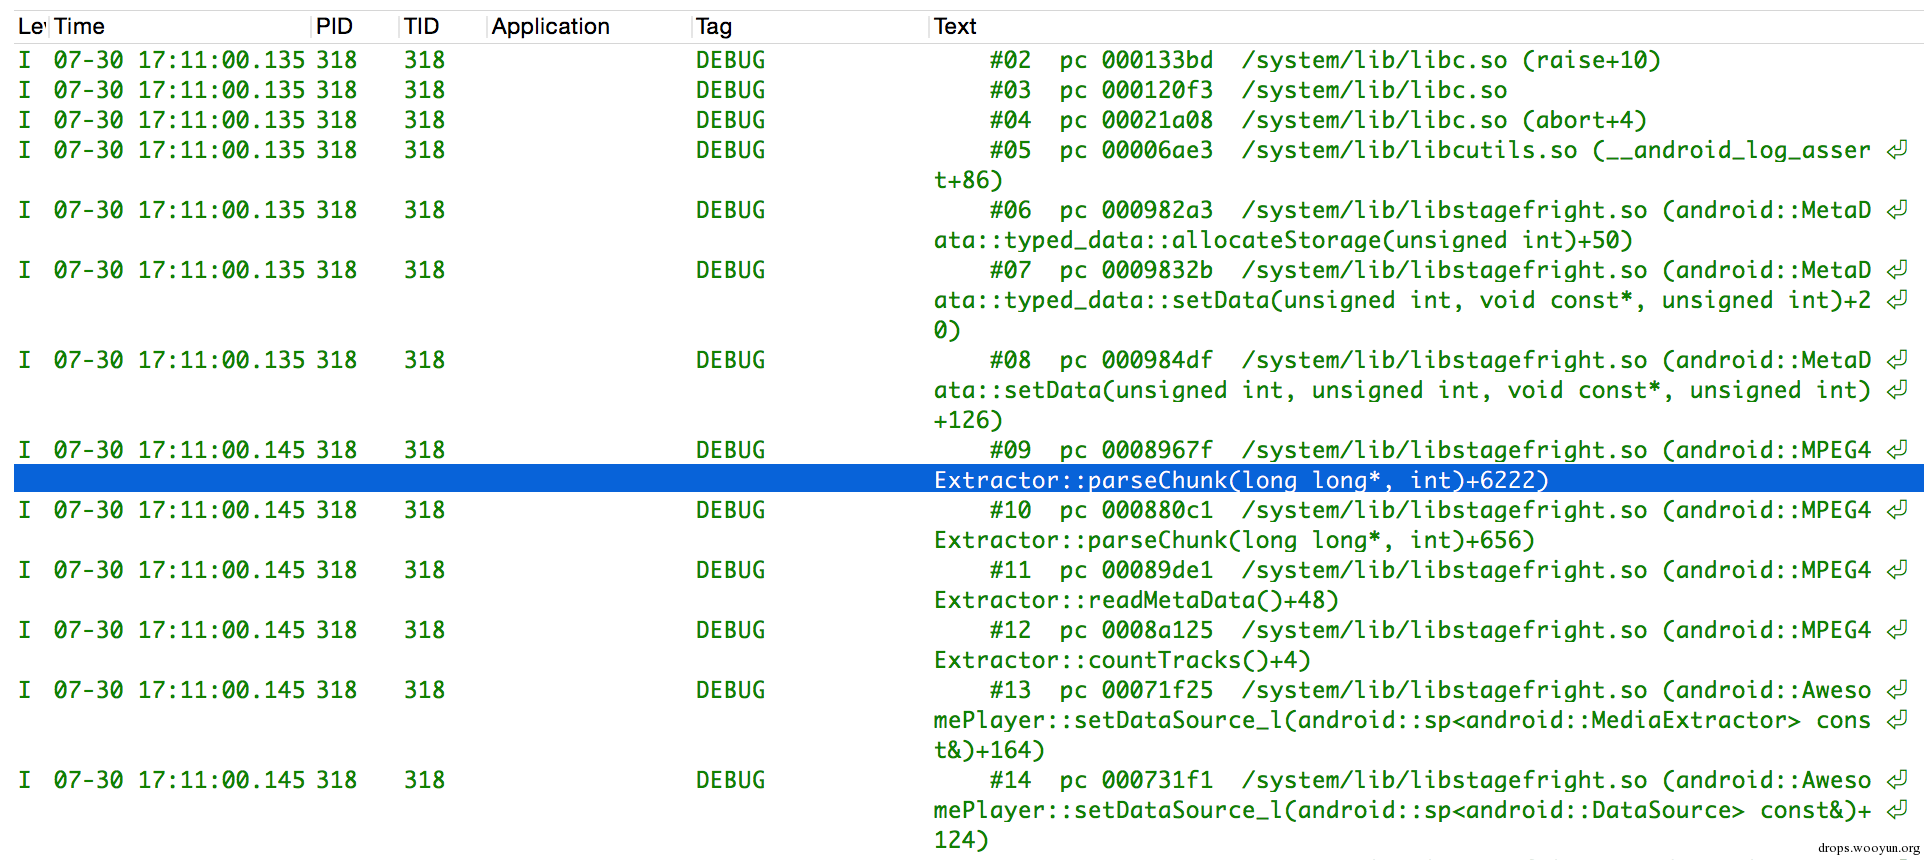Screen dimensions: 1924x860
Task: Click wrap arrow icon on row #05
Action: tap(1897, 150)
